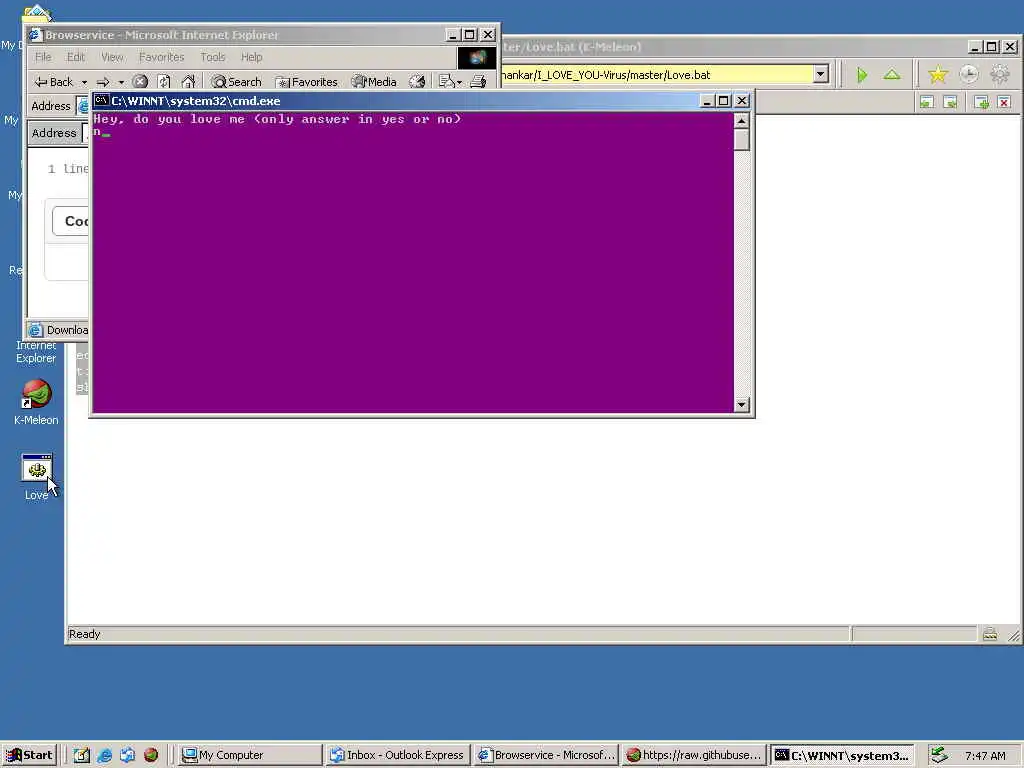Switch to cmd.exe taskbar button
The image size is (1024, 768).
point(842,755)
